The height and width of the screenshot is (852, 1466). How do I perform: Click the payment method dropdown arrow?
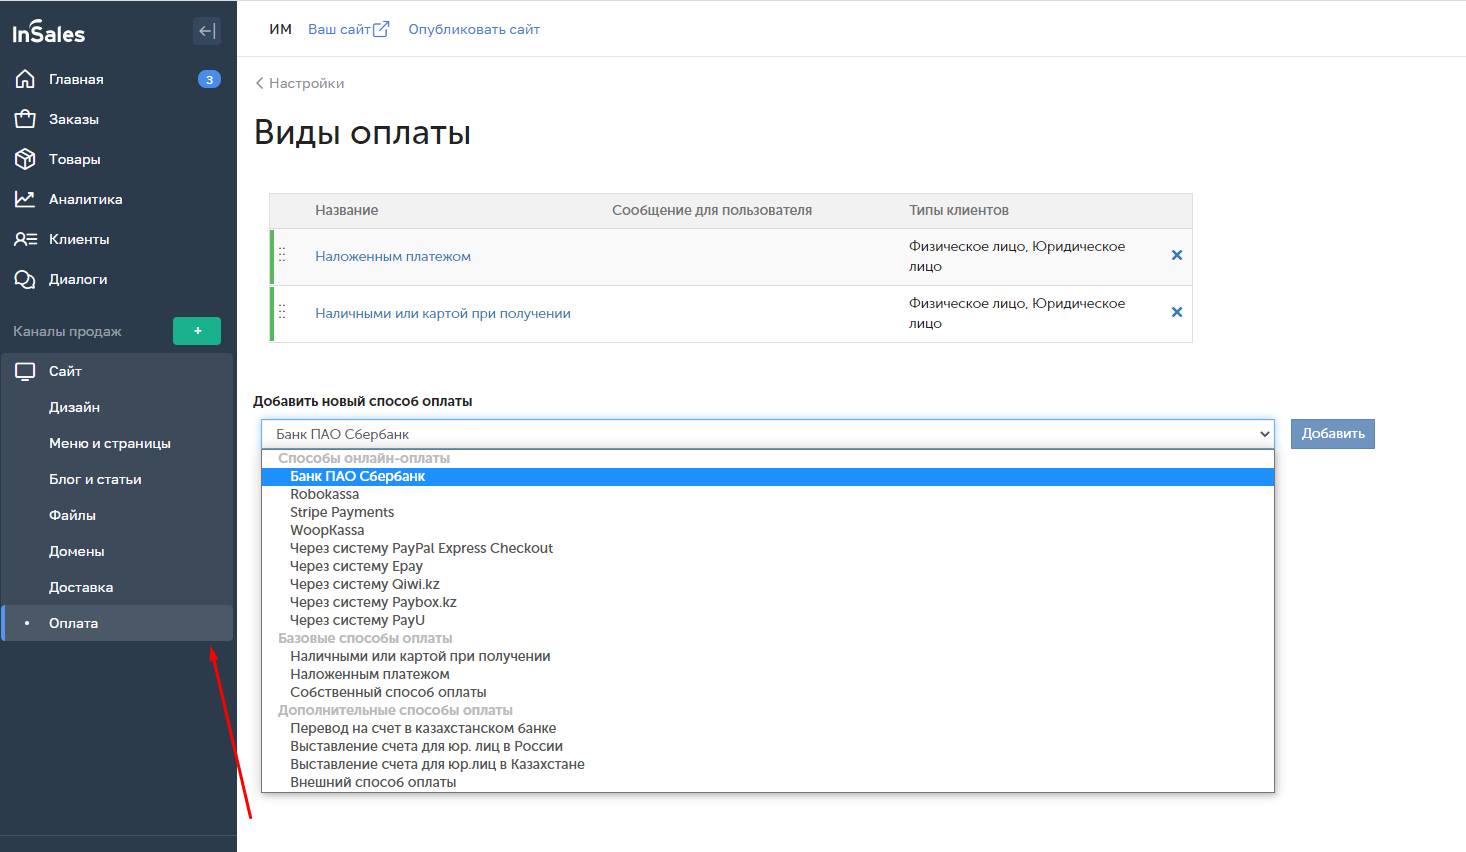point(1264,434)
